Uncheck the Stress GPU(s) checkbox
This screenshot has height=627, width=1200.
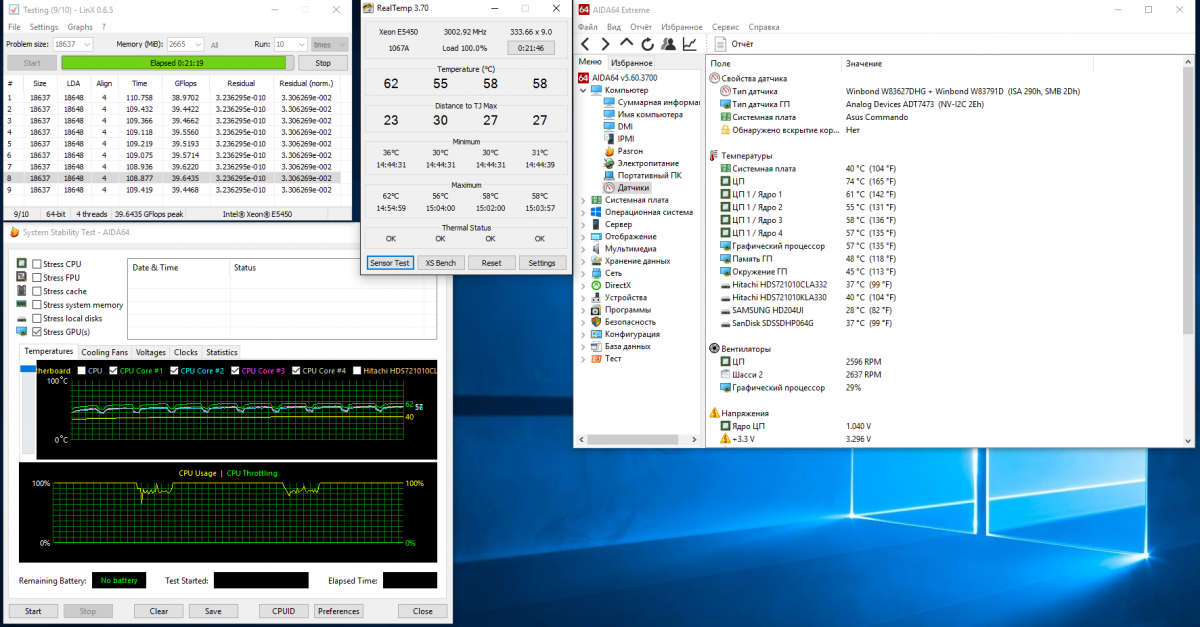[x=37, y=331]
